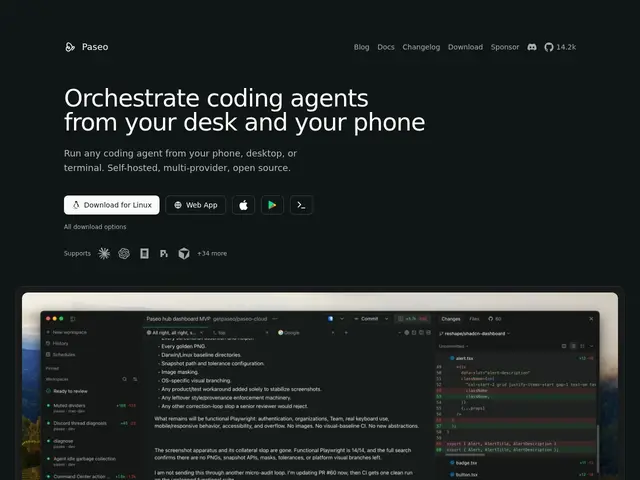Open the GitHub repository icon
640x480 pixels.
[549, 47]
